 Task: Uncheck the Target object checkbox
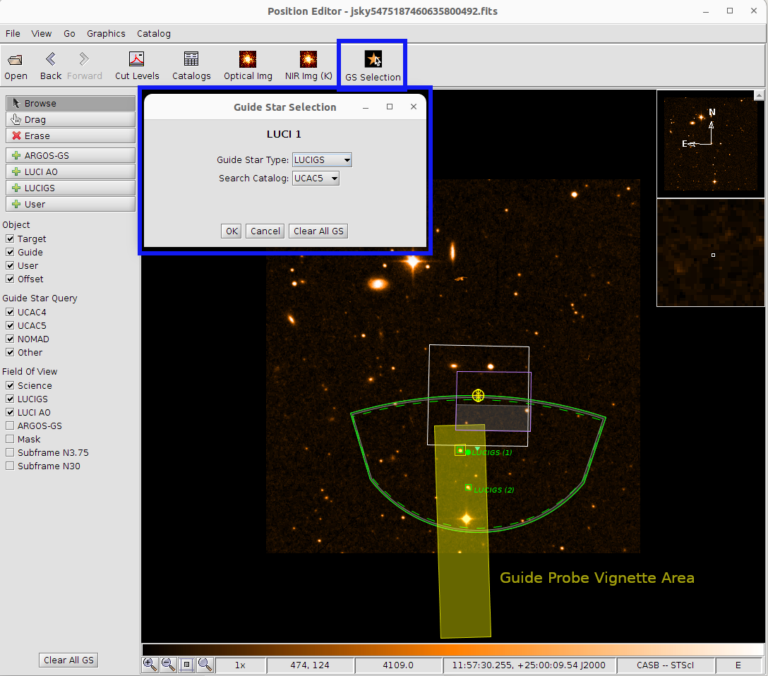(x=10, y=239)
